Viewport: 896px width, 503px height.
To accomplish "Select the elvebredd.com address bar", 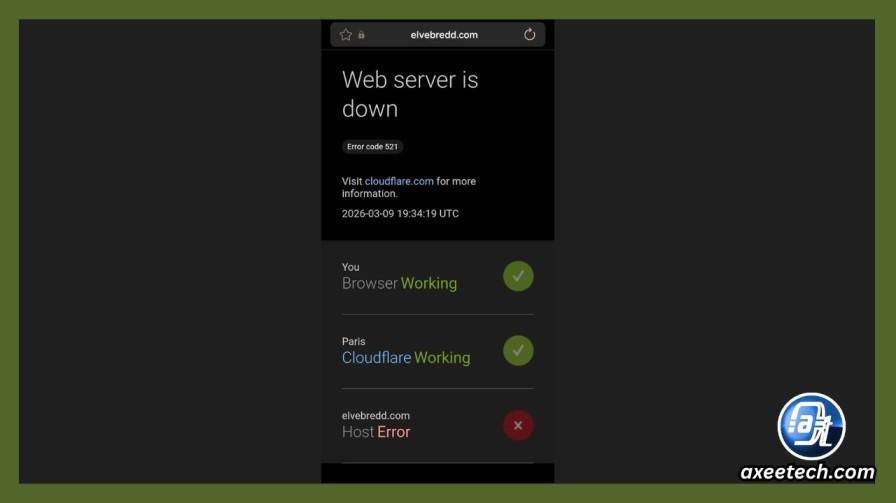I will coord(437,35).
